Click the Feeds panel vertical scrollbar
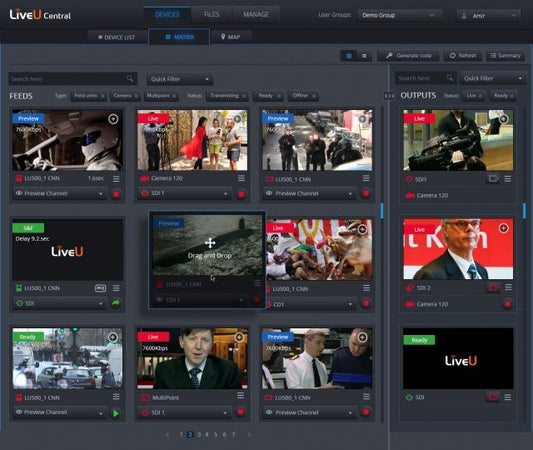This screenshot has height=450, width=533. click(x=382, y=211)
